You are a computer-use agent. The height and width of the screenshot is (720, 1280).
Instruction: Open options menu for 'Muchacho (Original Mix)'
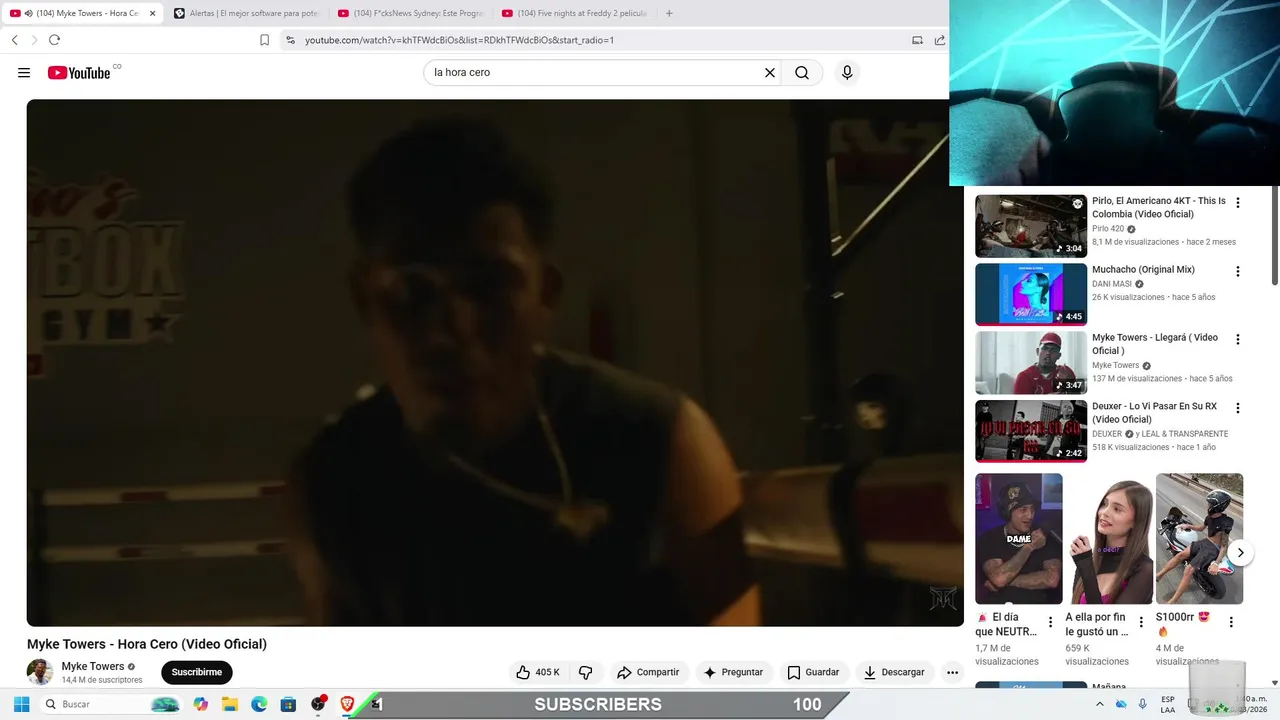click(1238, 271)
